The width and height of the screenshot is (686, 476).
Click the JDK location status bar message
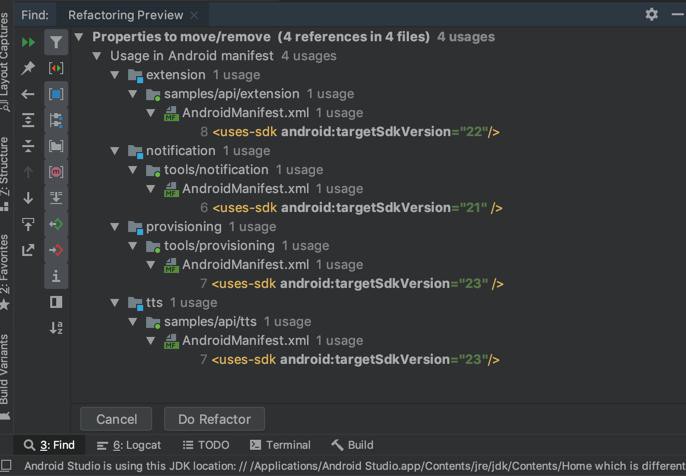tap(355, 466)
